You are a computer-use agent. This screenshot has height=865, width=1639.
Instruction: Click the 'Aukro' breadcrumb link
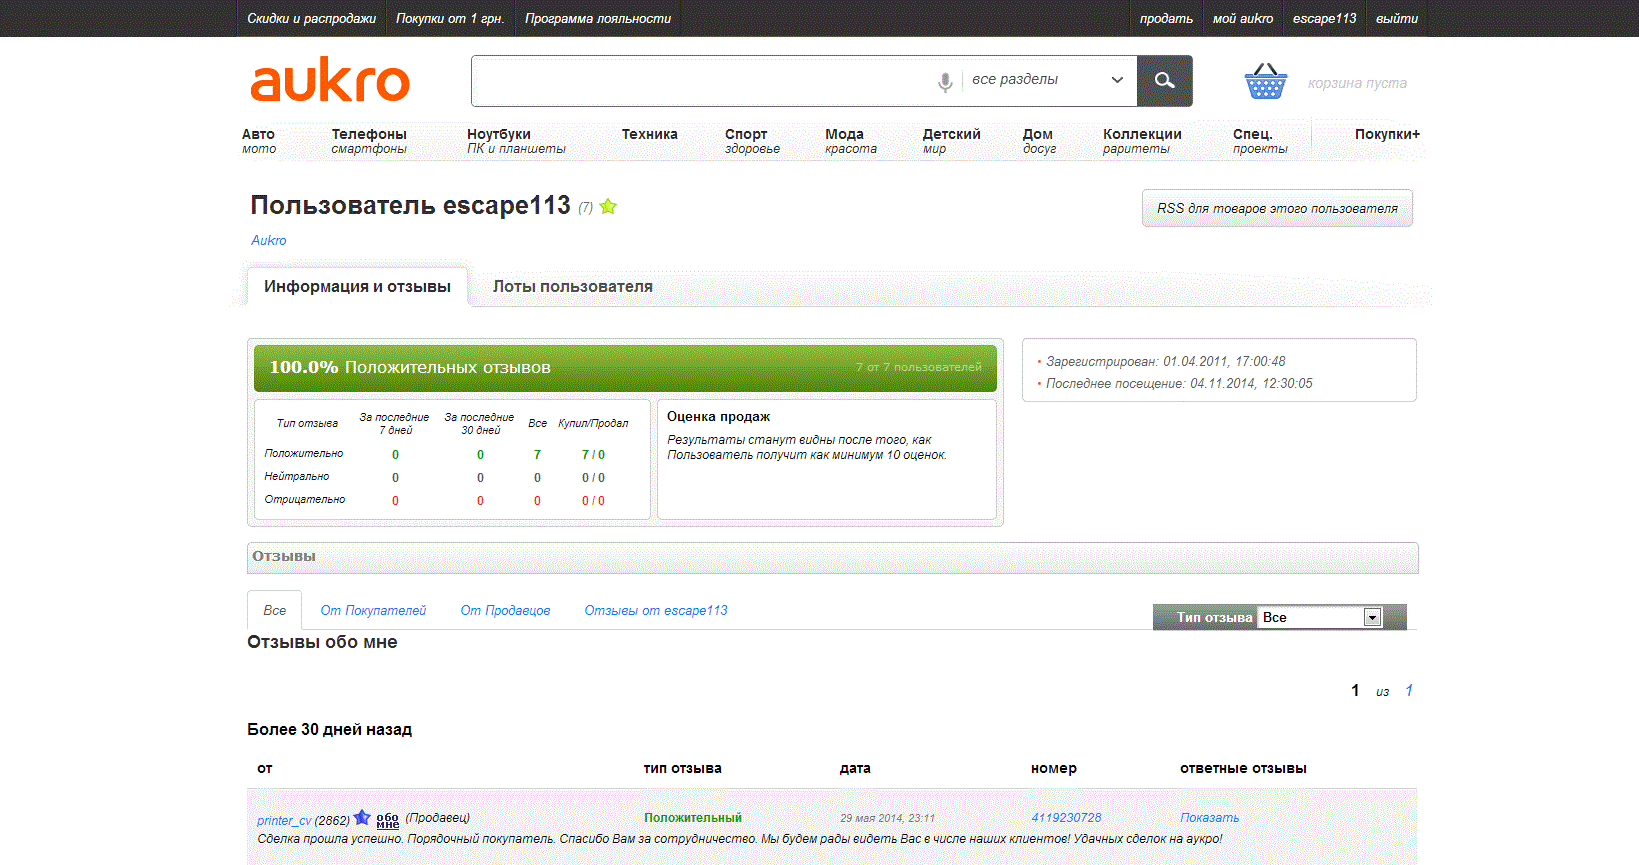pyautogui.click(x=269, y=240)
